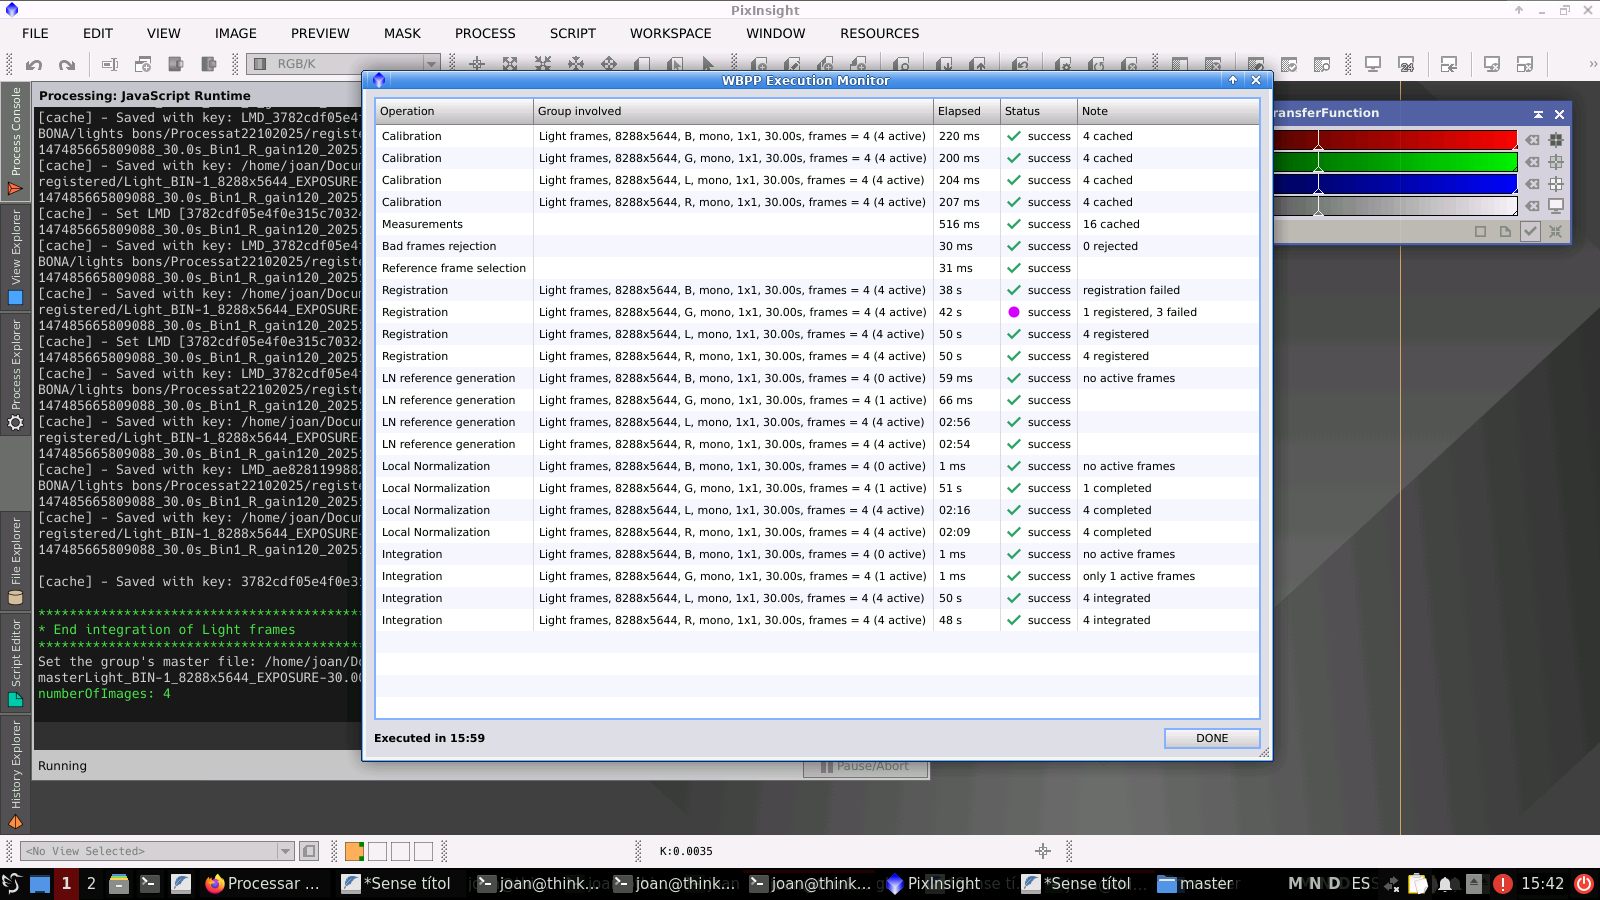Open the PROCESS menu

coord(485,33)
